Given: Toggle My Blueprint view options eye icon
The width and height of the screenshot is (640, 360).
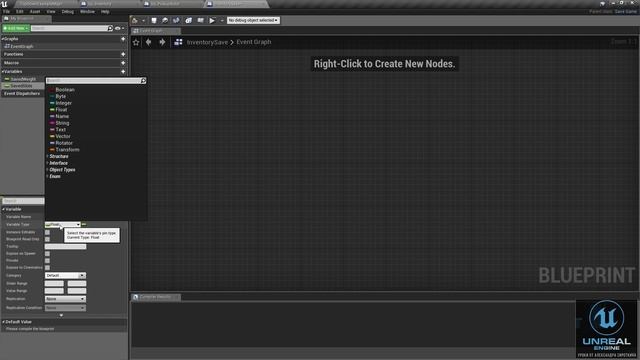Looking at the screenshot, I should click(x=118, y=28).
